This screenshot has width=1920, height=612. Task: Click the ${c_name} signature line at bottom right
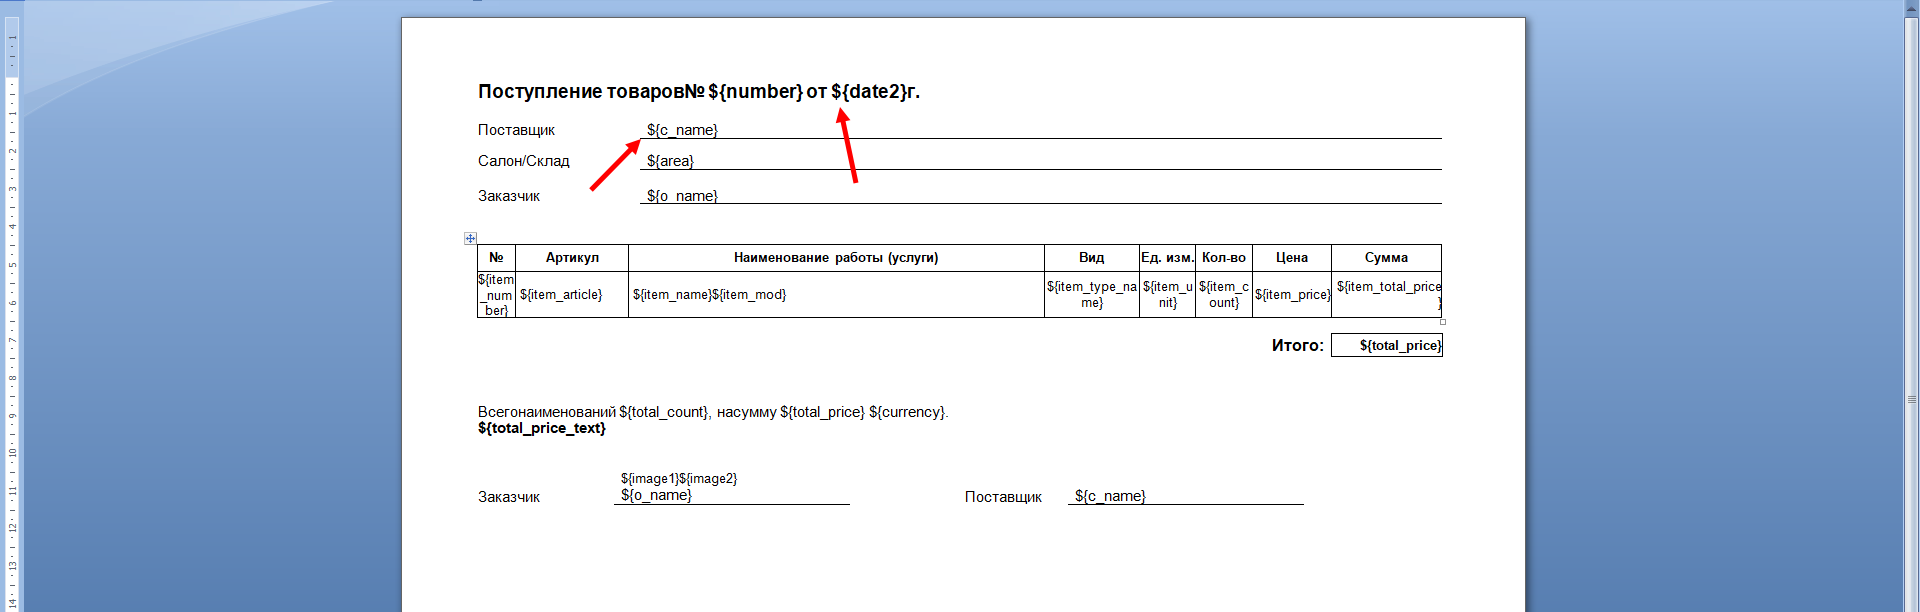click(1110, 496)
